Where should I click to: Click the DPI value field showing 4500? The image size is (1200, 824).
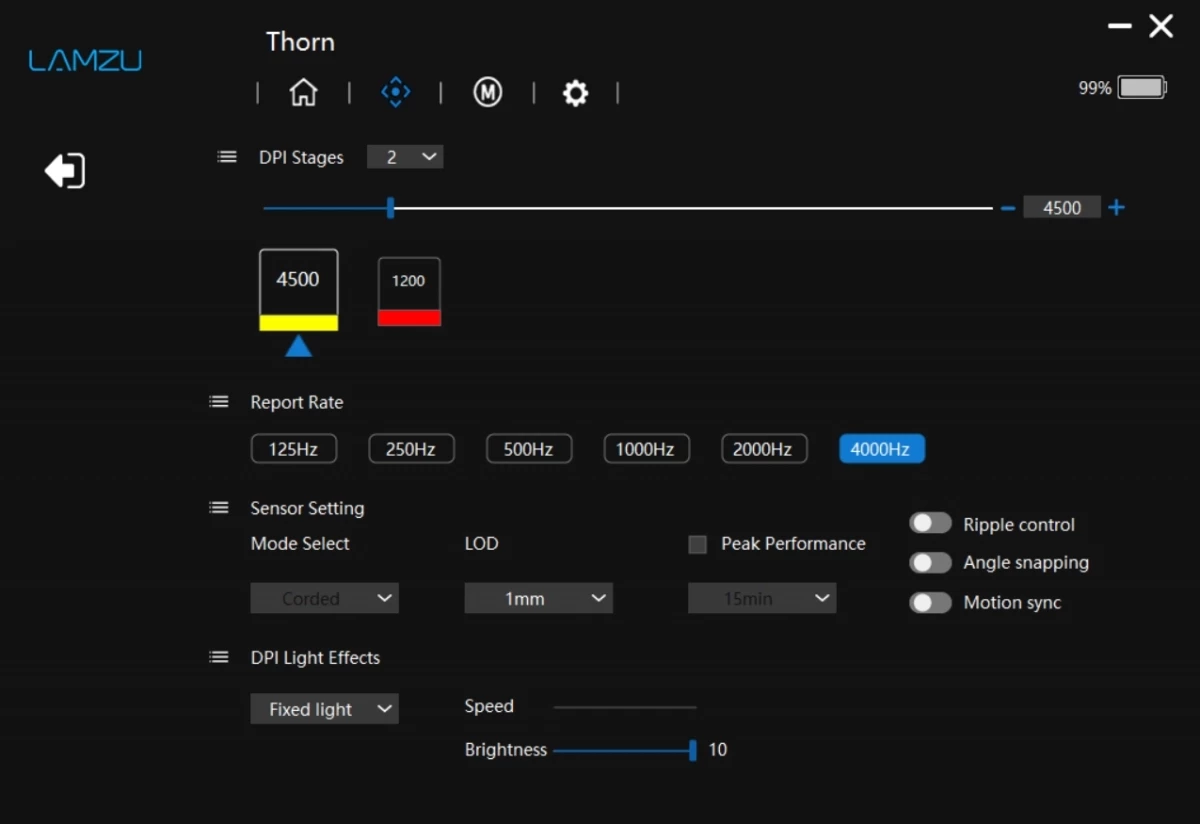pyautogui.click(x=1062, y=208)
